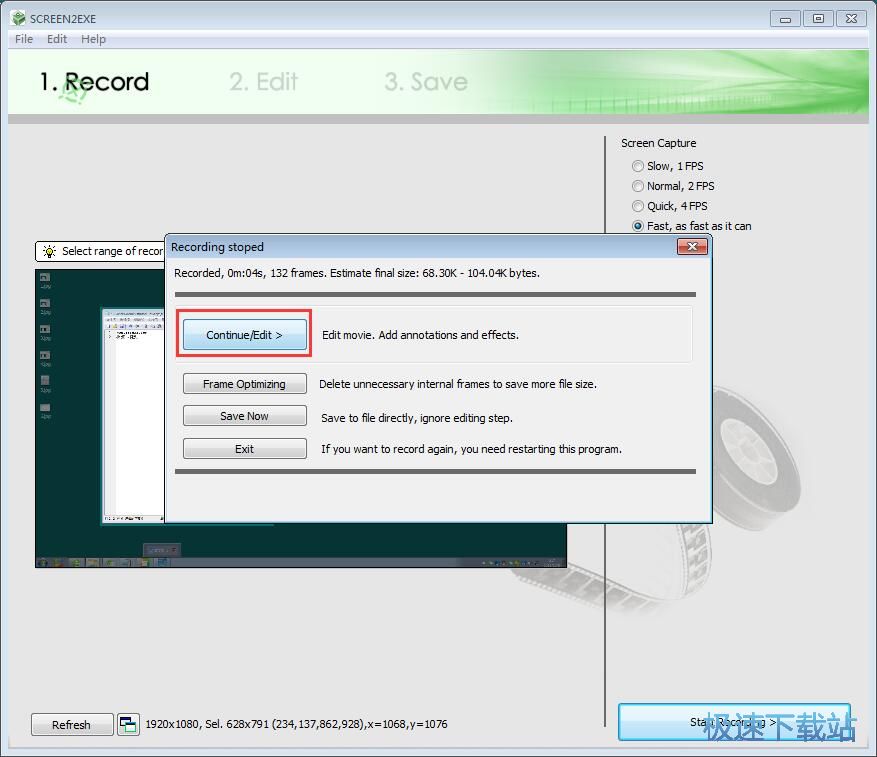Open the Help menu

click(x=93, y=39)
